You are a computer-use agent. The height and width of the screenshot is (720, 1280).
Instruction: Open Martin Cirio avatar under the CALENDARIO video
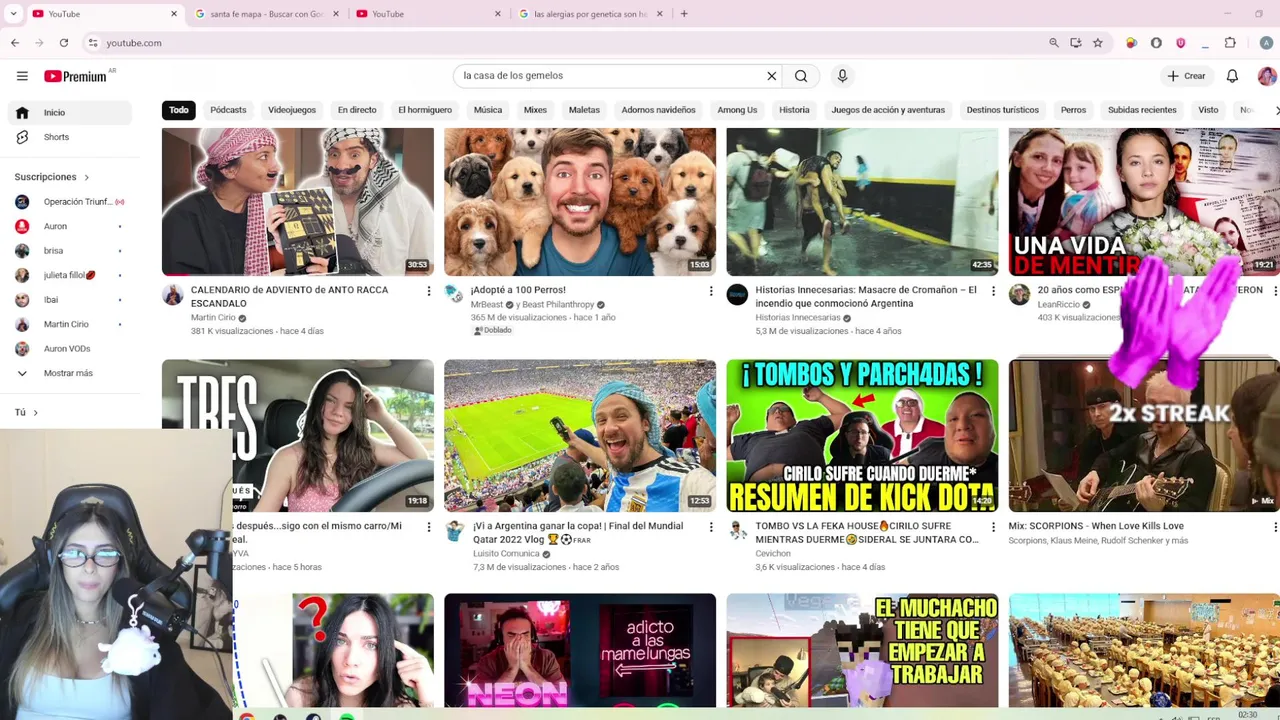(173, 295)
